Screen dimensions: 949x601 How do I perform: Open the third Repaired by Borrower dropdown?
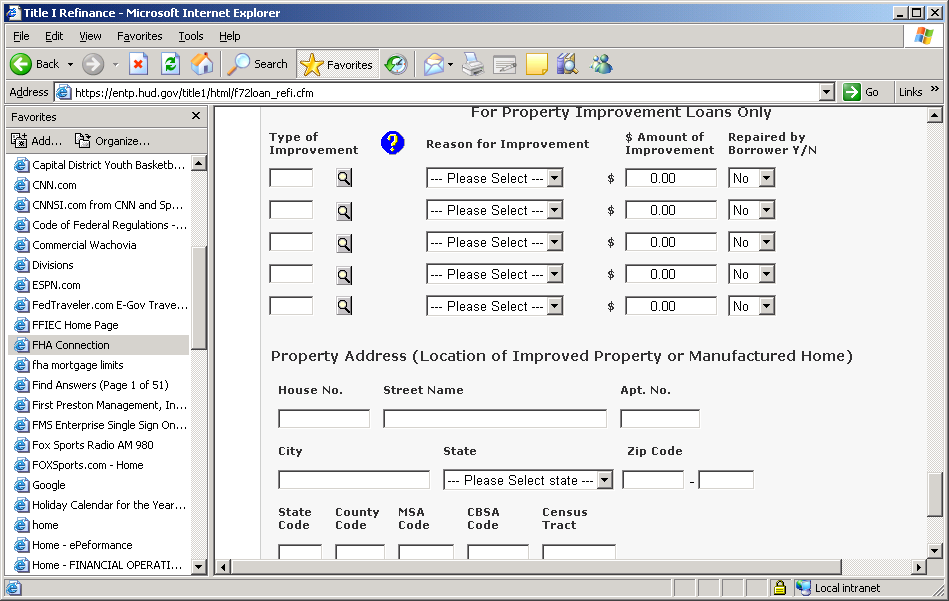point(752,242)
